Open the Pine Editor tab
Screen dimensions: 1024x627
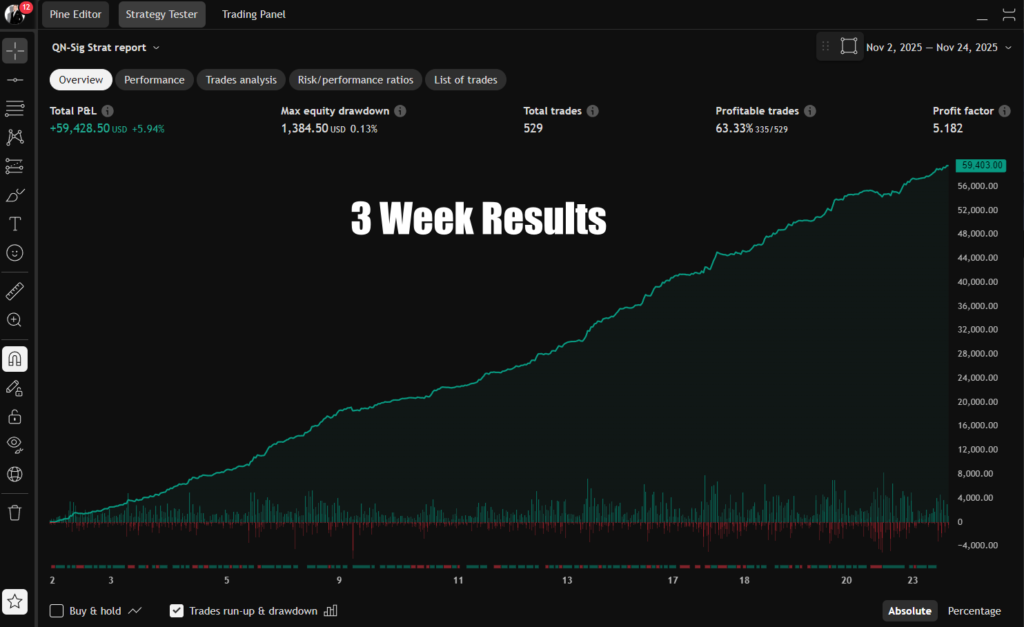tap(75, 15)
